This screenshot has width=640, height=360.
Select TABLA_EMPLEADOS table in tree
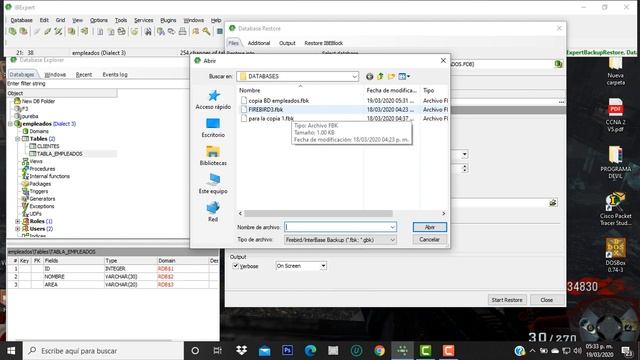[x=60, y=154]
